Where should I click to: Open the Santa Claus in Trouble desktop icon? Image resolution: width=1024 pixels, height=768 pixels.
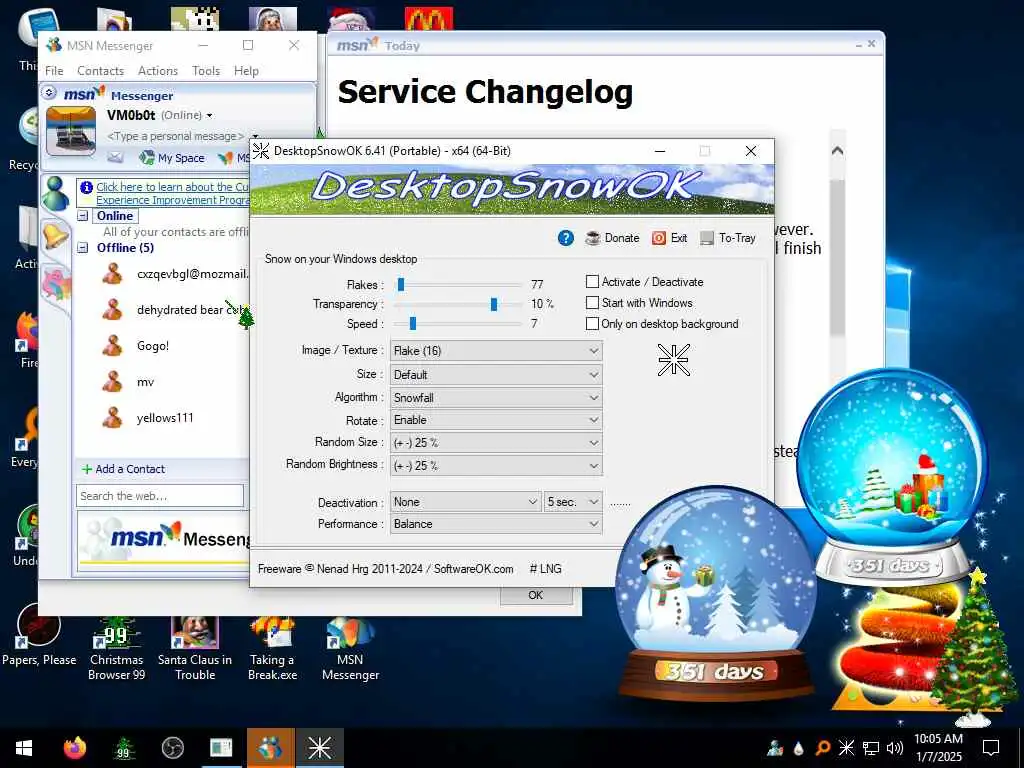click(x=195, y=648)
